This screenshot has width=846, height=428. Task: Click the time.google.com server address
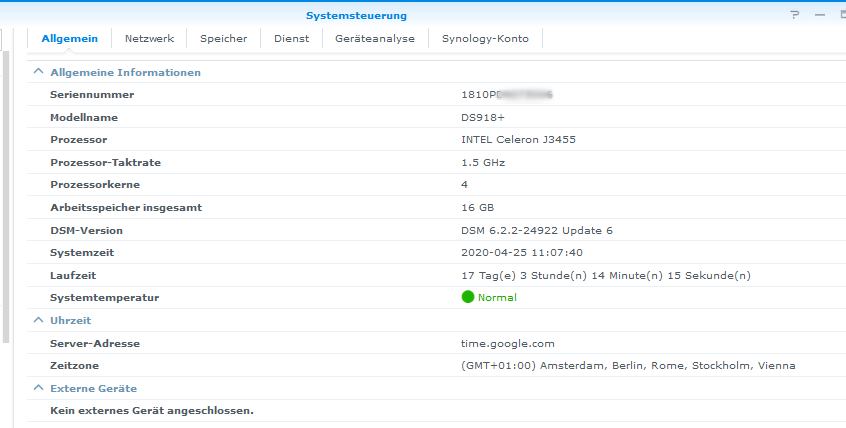(x=508, y=343)
